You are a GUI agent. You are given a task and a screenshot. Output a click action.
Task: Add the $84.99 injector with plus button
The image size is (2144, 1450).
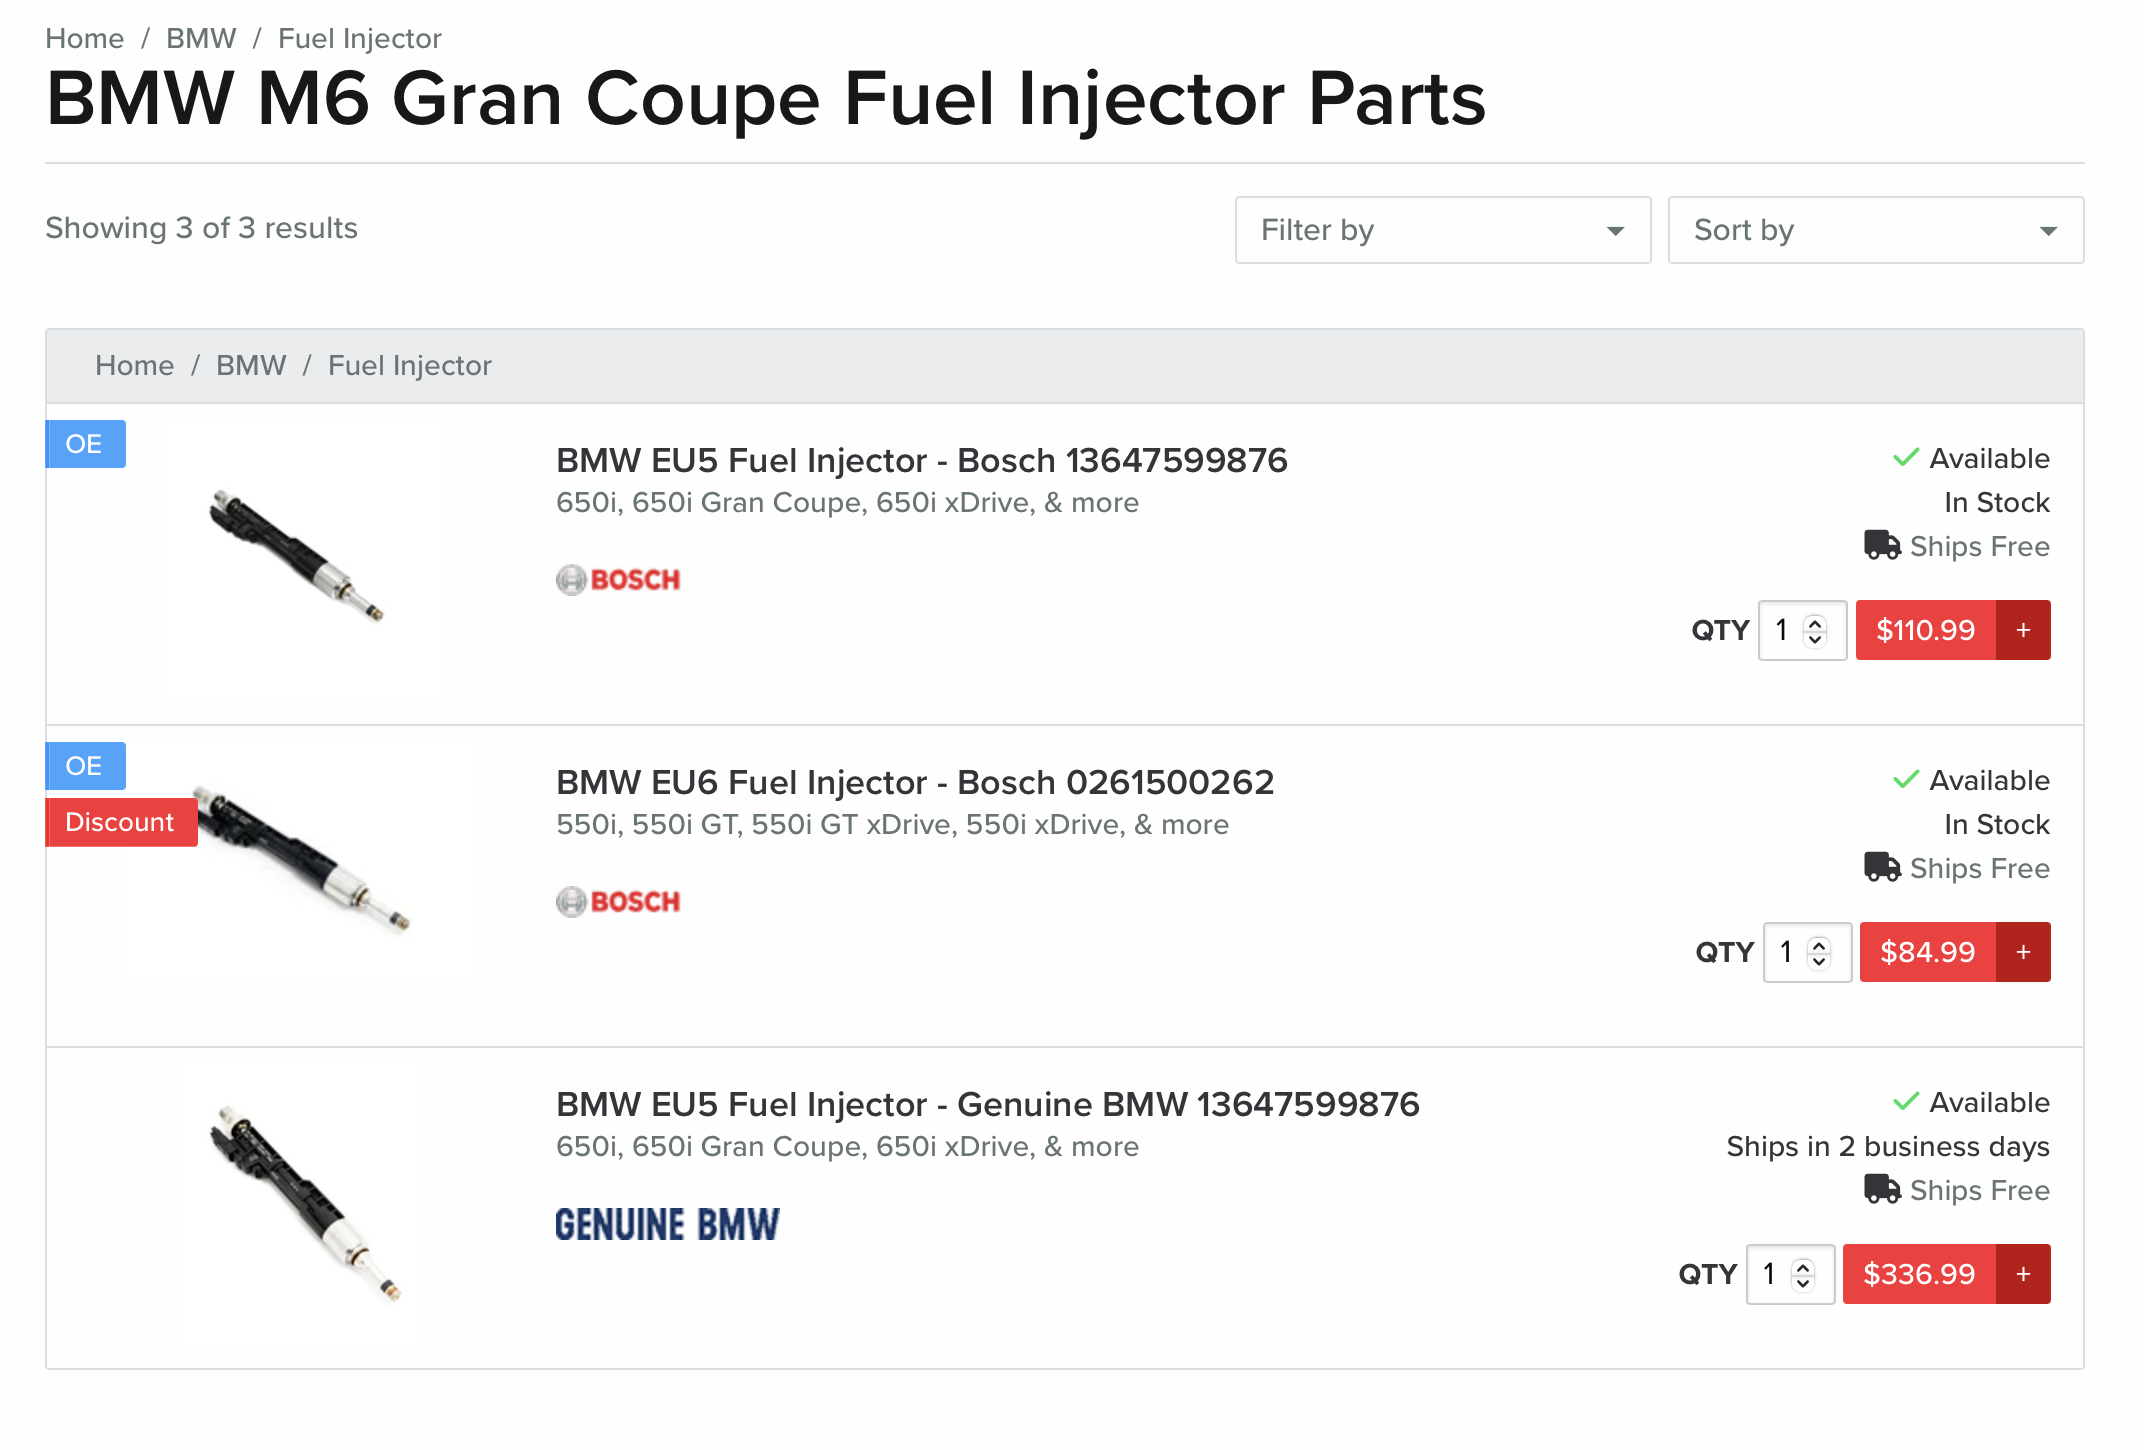coord(2023,952)
